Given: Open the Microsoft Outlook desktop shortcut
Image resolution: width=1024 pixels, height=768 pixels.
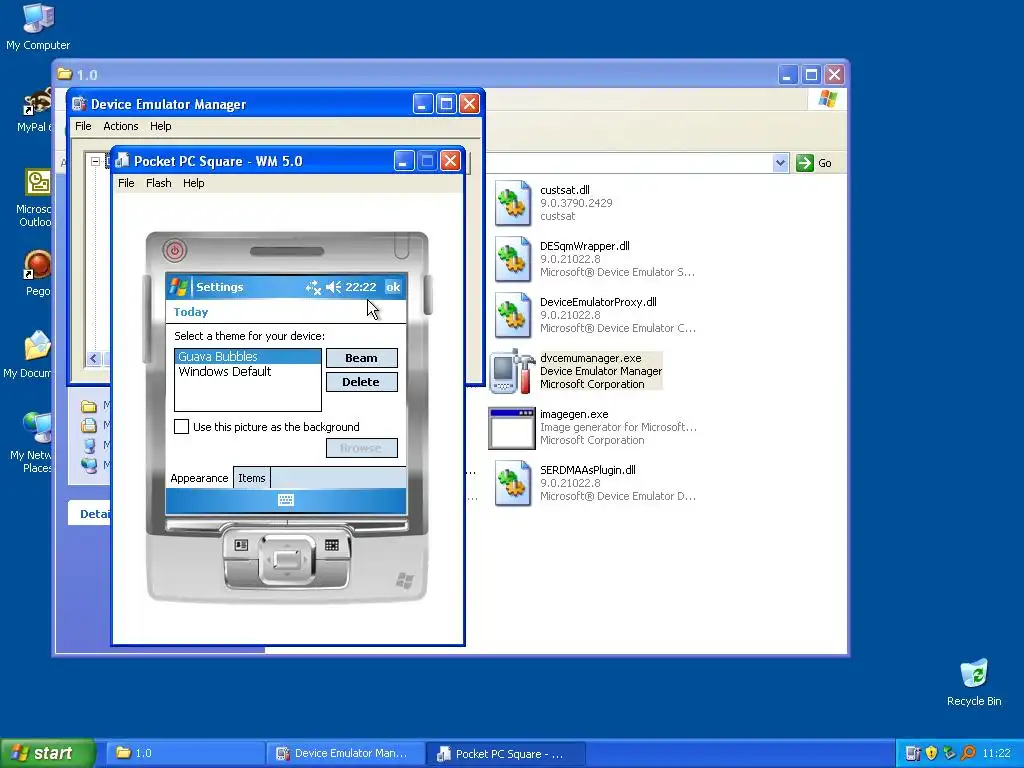Looking at the screenshot, I should click(x=35, y=197).
